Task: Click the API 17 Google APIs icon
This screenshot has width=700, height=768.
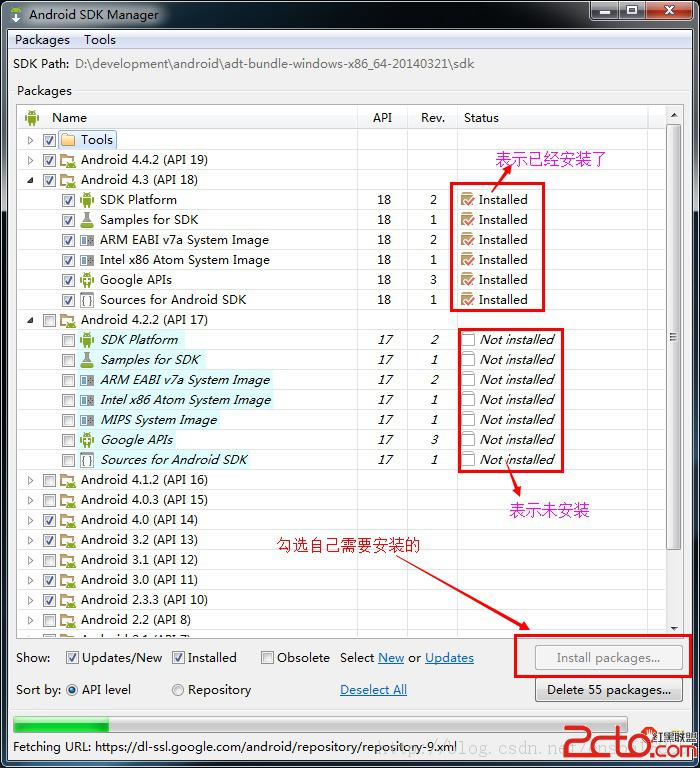Action: tap(87, 440)
